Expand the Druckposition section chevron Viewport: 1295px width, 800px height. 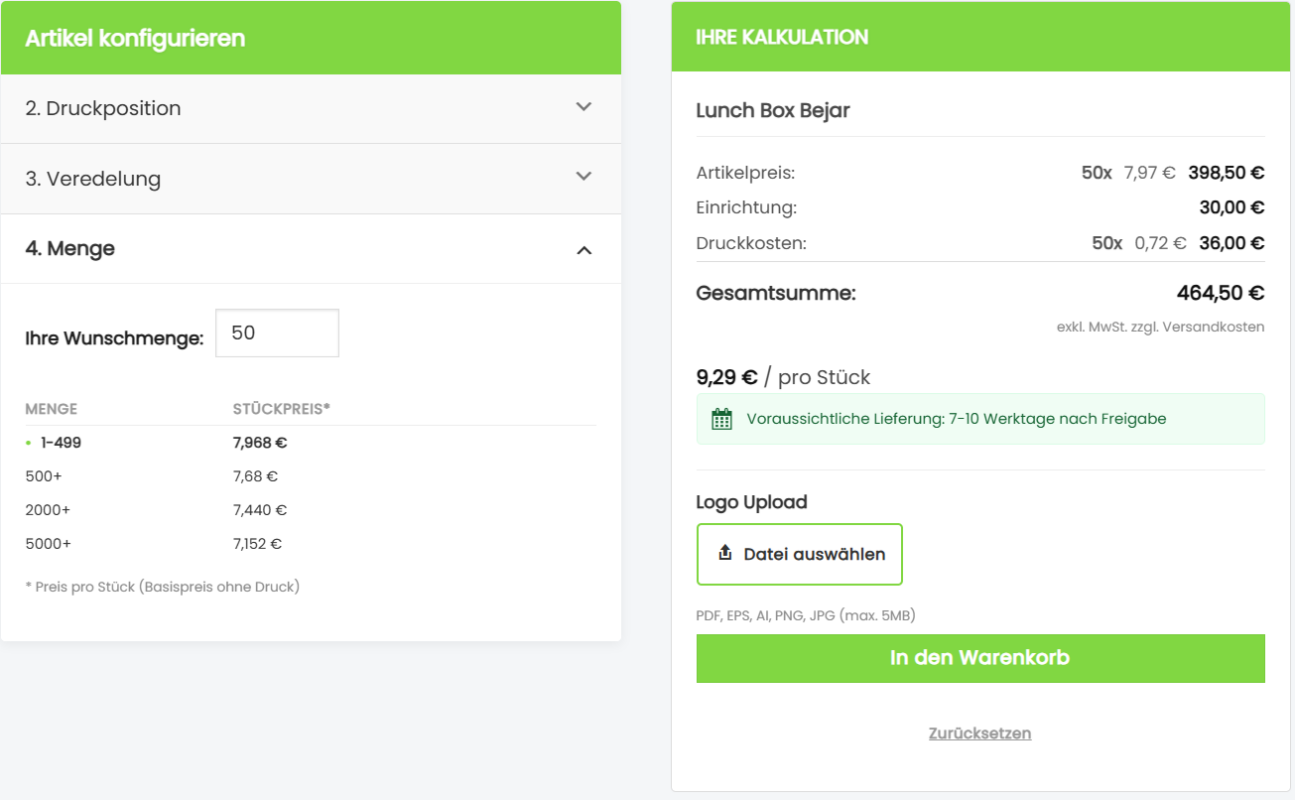584,107
